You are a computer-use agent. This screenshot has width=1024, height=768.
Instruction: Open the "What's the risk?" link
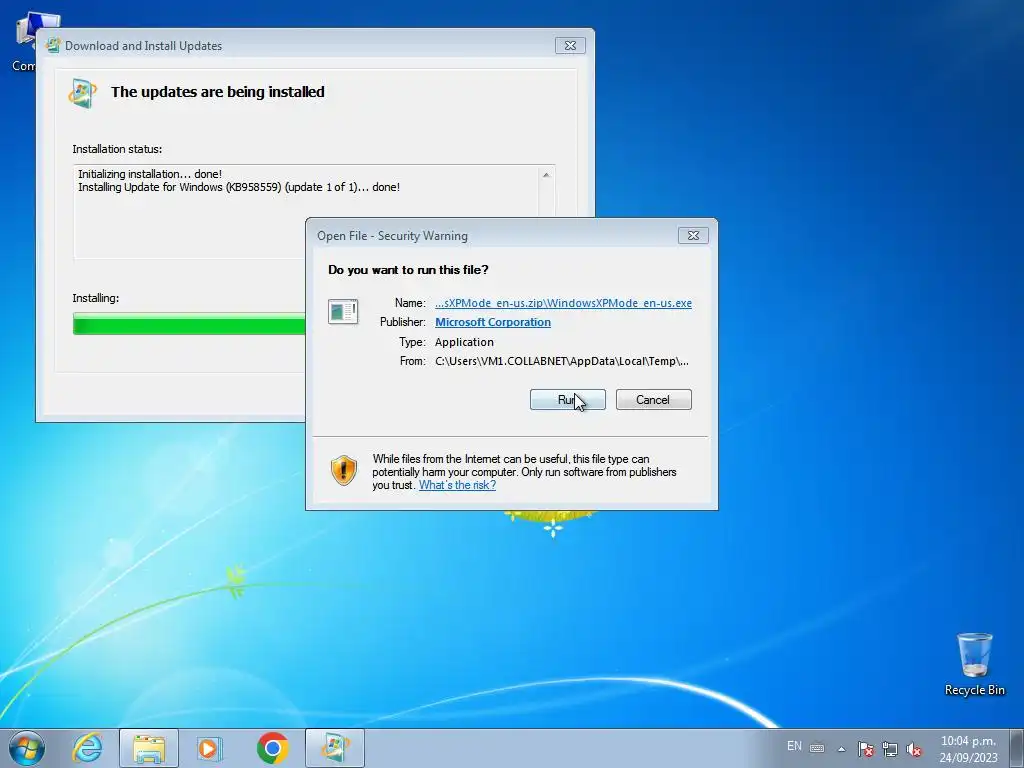[x=457, y=485]
